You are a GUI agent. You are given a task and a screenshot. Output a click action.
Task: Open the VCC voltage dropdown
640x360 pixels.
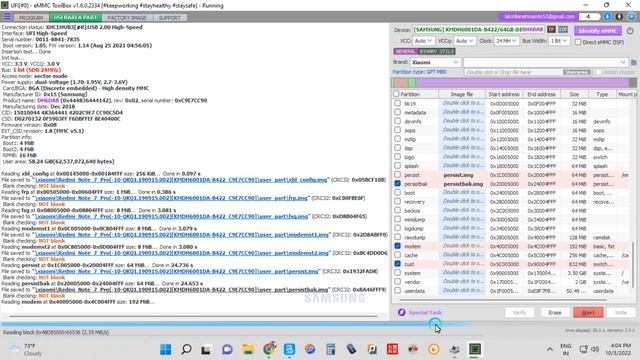pos(423,41)
